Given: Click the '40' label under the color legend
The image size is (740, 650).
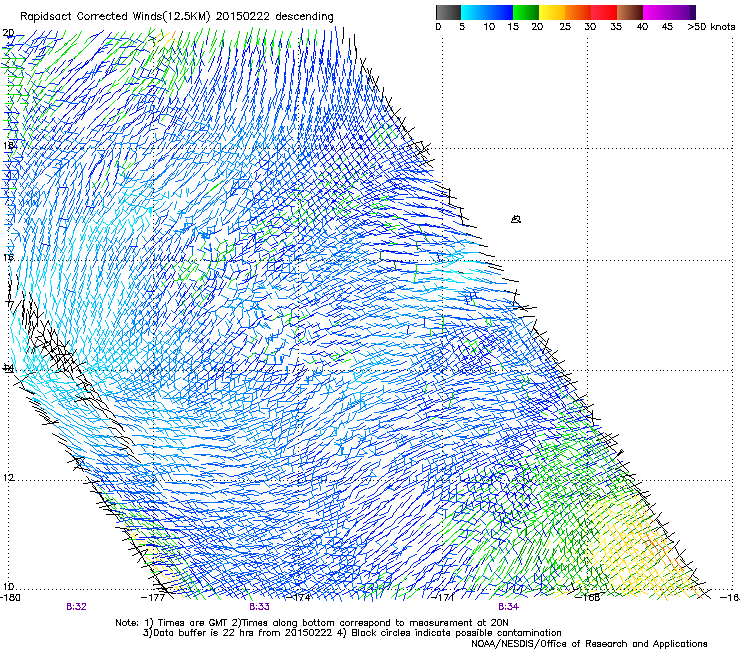Looking at the screenshot, I should [642, 27].
